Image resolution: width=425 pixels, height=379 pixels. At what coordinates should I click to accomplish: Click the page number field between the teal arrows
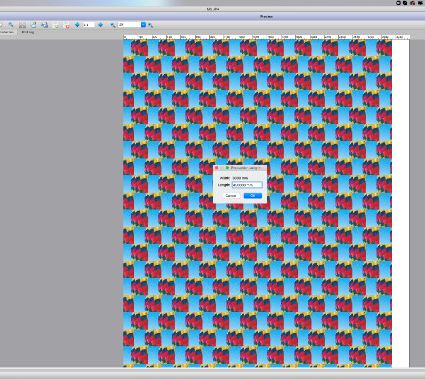pos(89,25)
